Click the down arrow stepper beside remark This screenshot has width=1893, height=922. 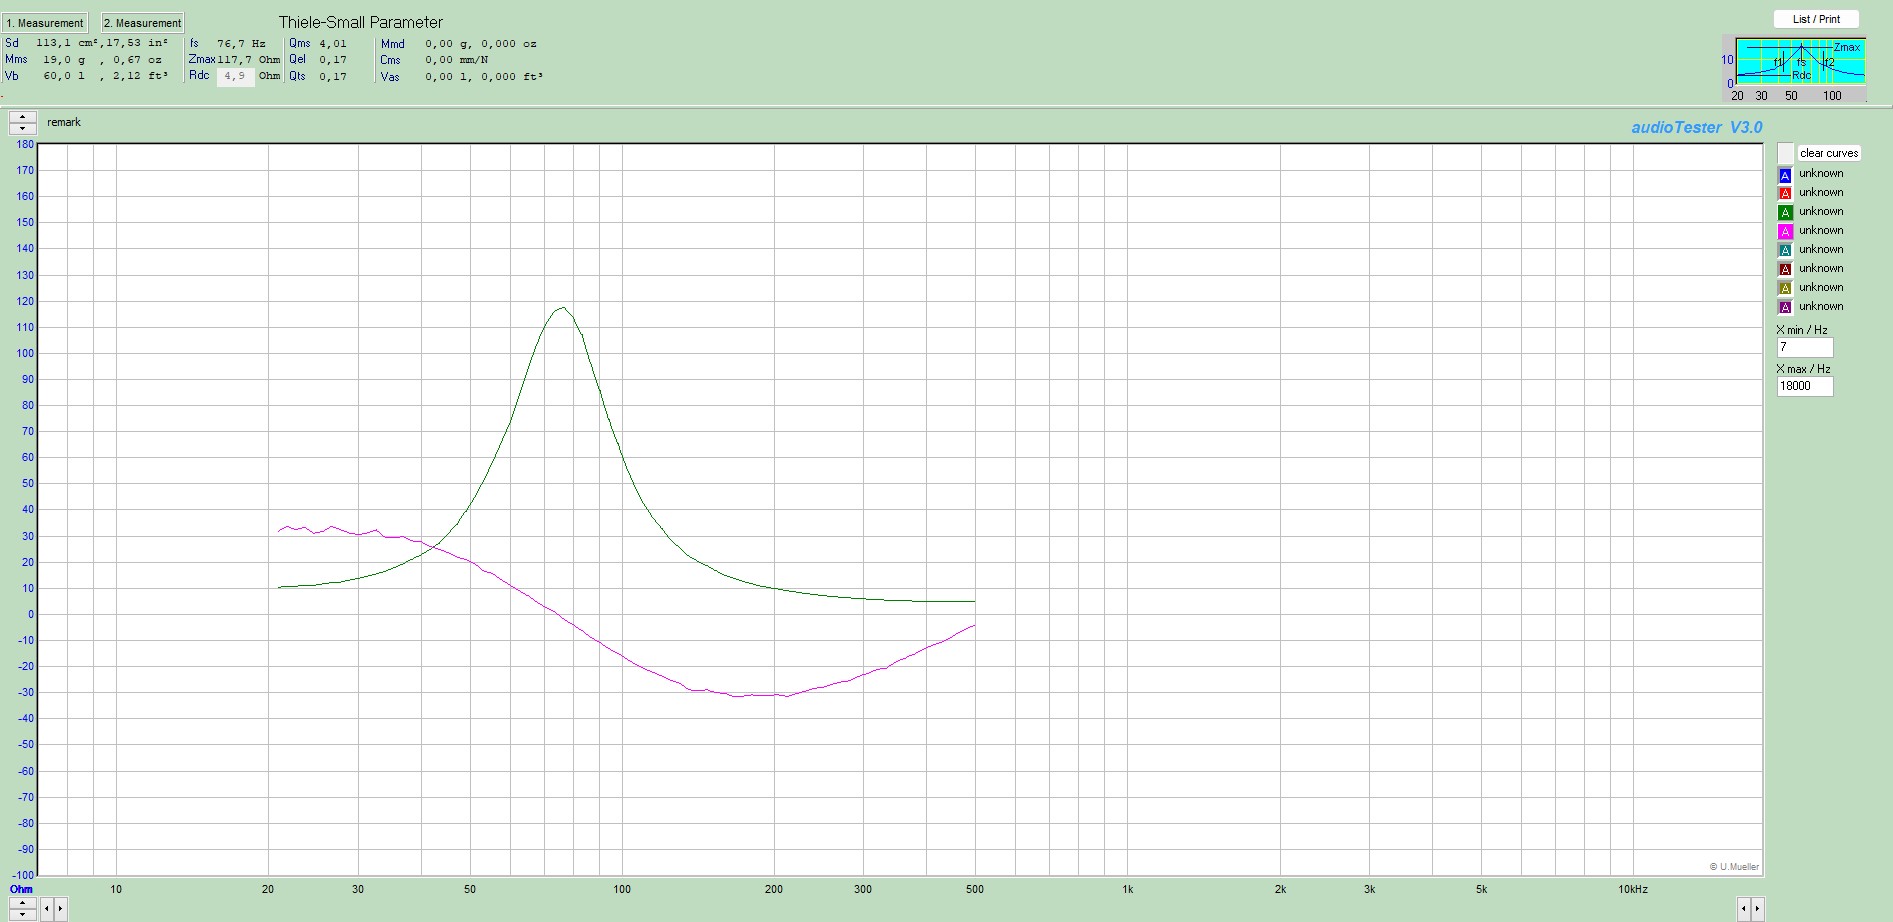[x=22, y=128]
